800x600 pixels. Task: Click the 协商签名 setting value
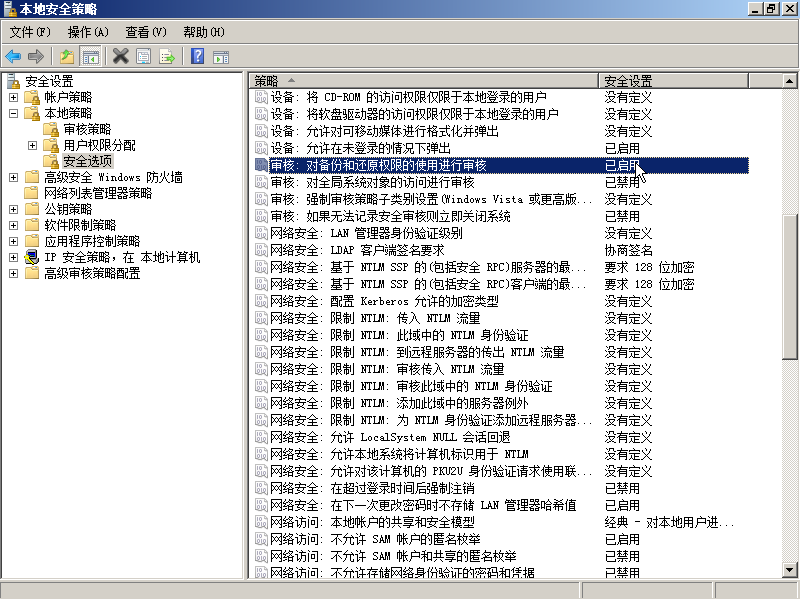629,250
